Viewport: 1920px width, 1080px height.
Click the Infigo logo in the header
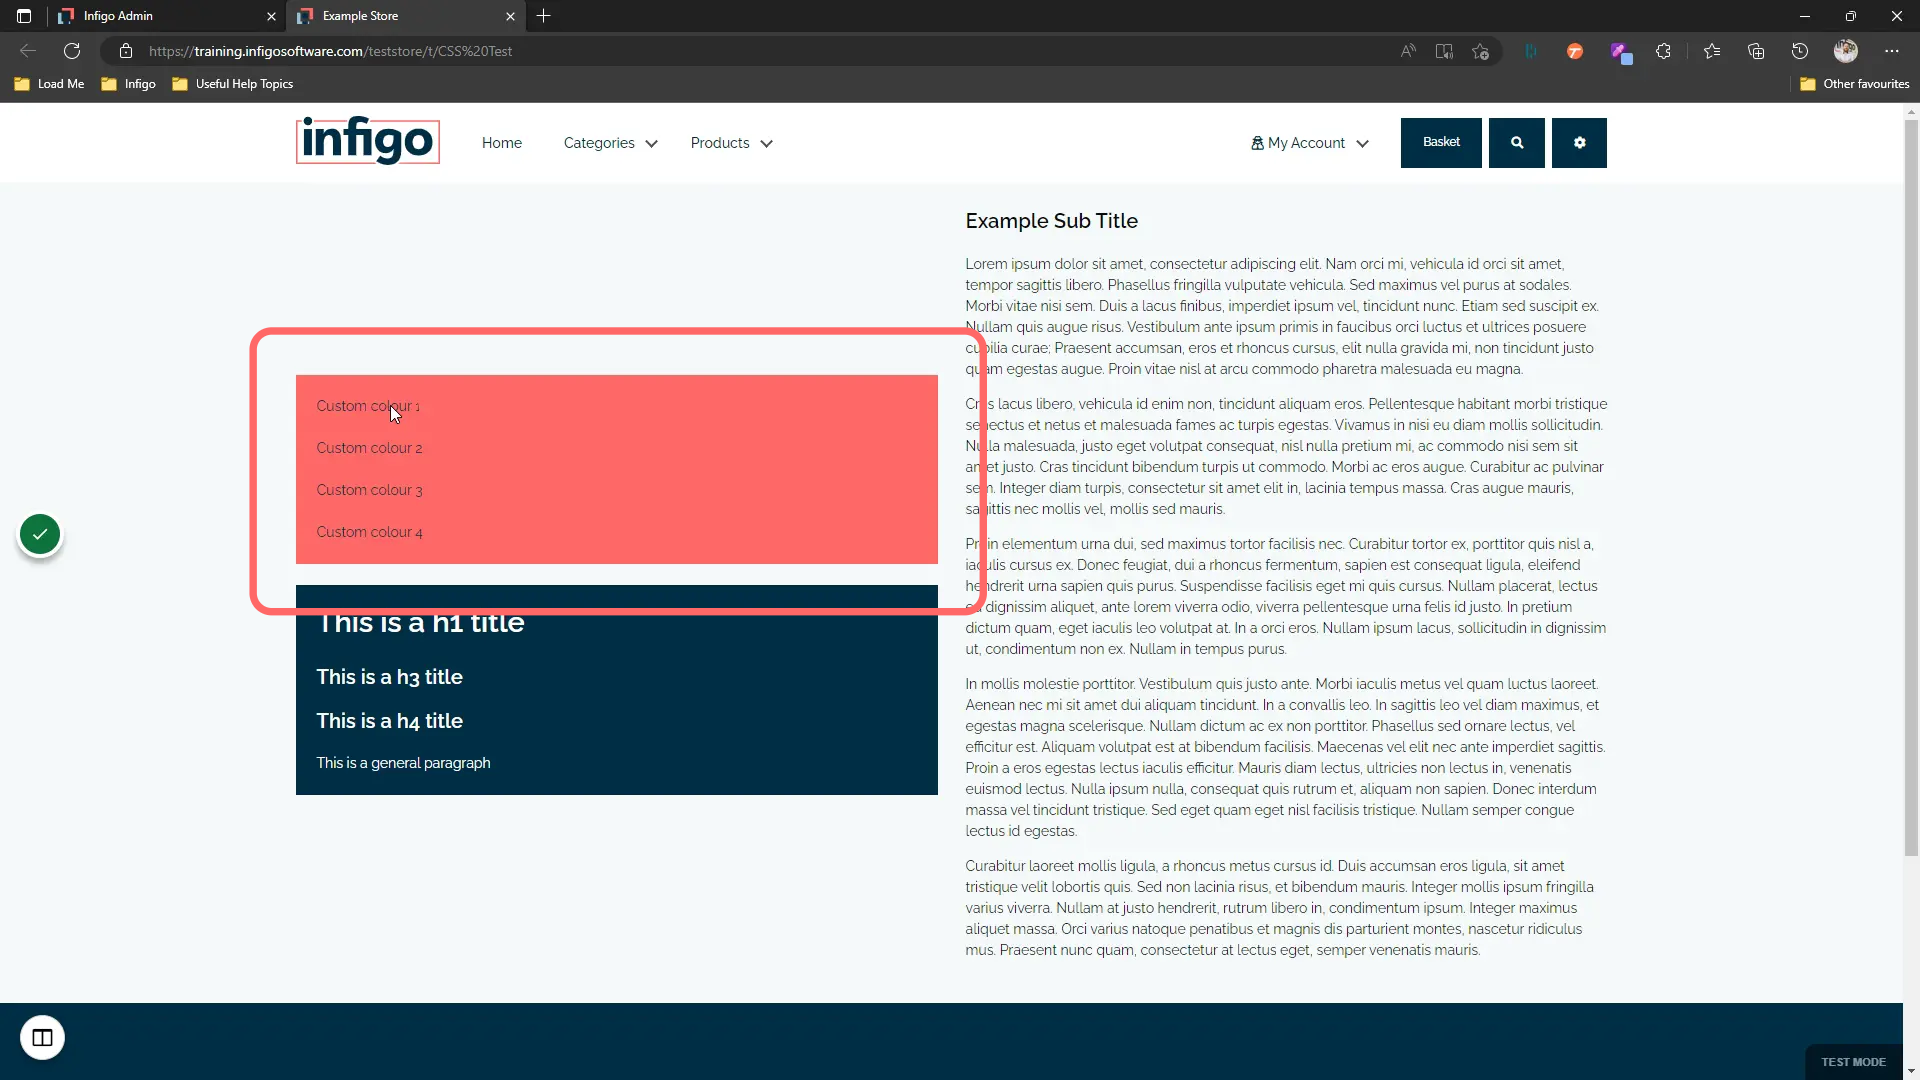[368, 141]
